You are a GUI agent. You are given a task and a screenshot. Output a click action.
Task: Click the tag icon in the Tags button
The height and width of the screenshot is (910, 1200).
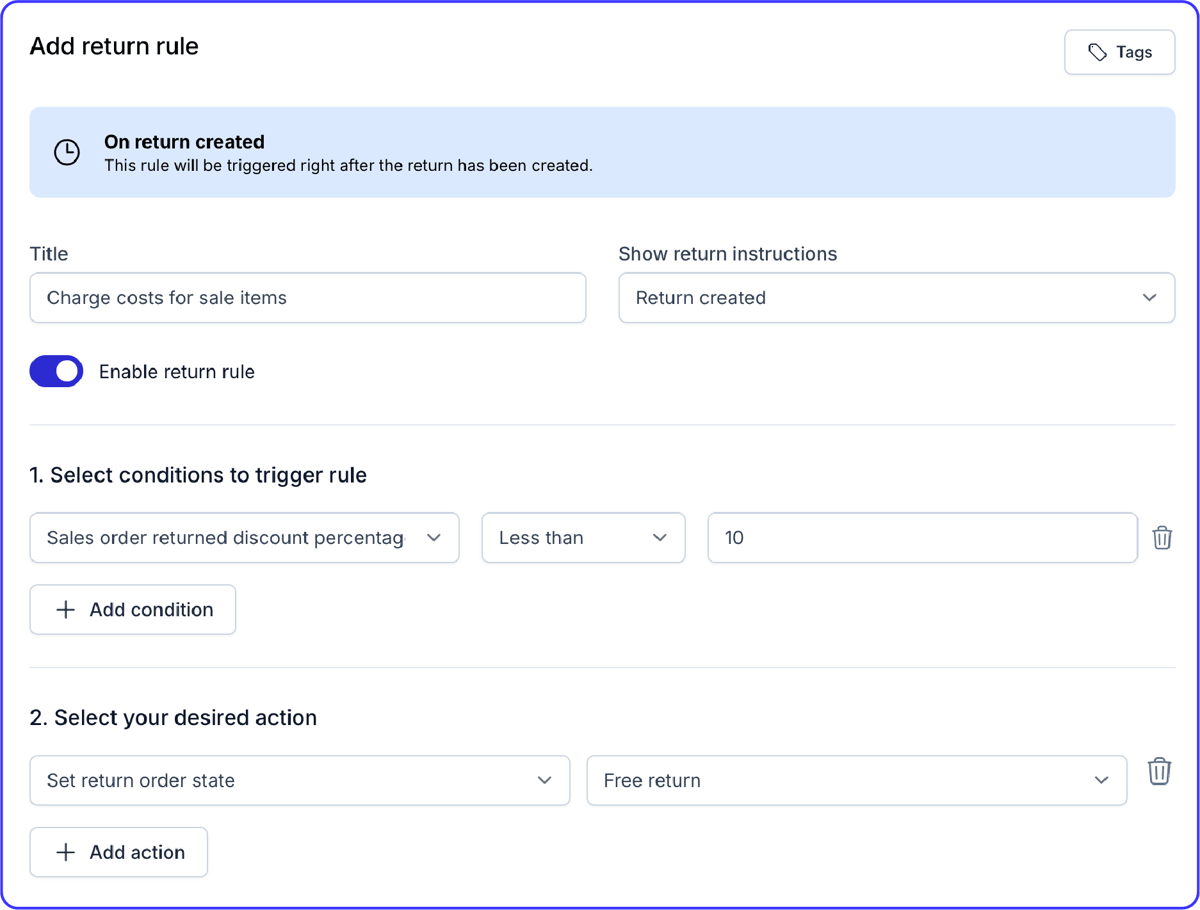click(1097, 51)
